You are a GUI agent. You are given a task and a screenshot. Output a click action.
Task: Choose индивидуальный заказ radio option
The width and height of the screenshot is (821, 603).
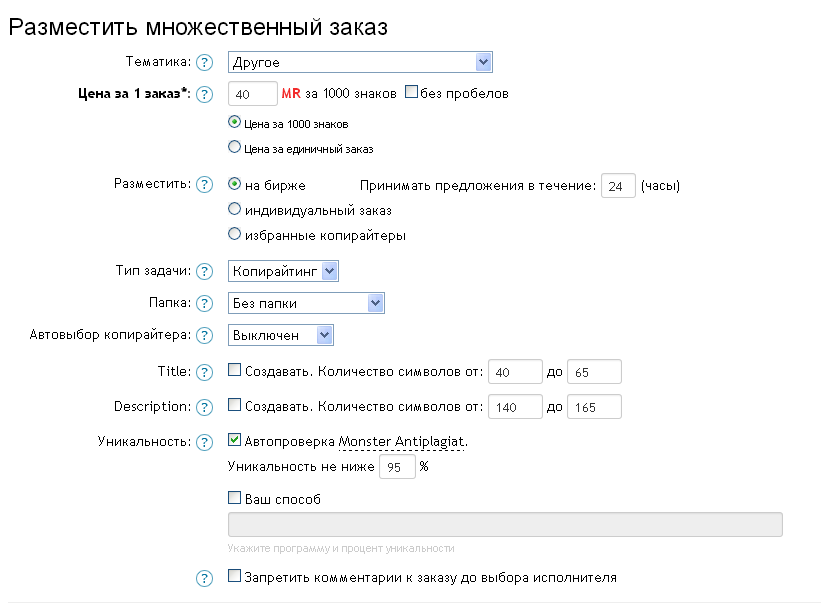click(235, 209)
